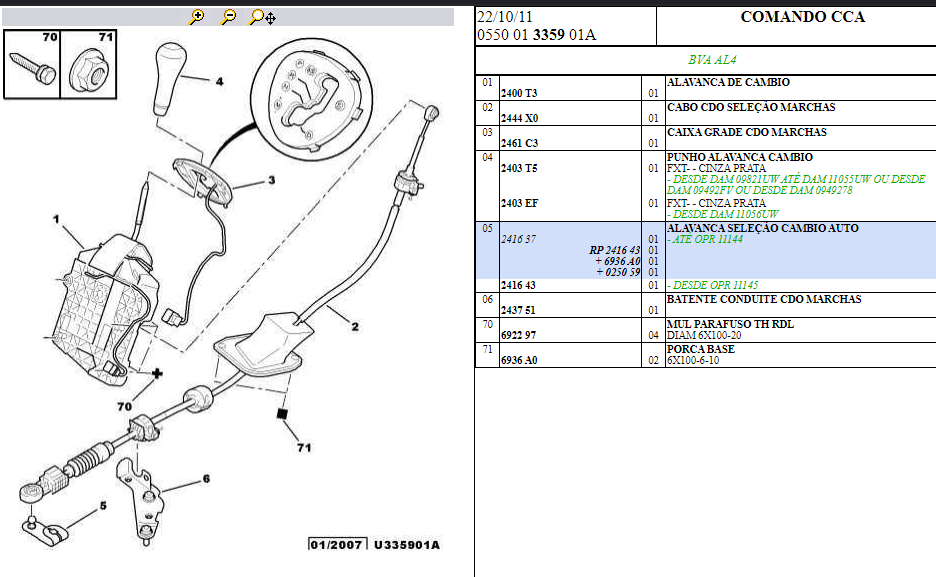
Task: Select part number 2400 T3
Action: pyautogui.click(x=519, y=93)
